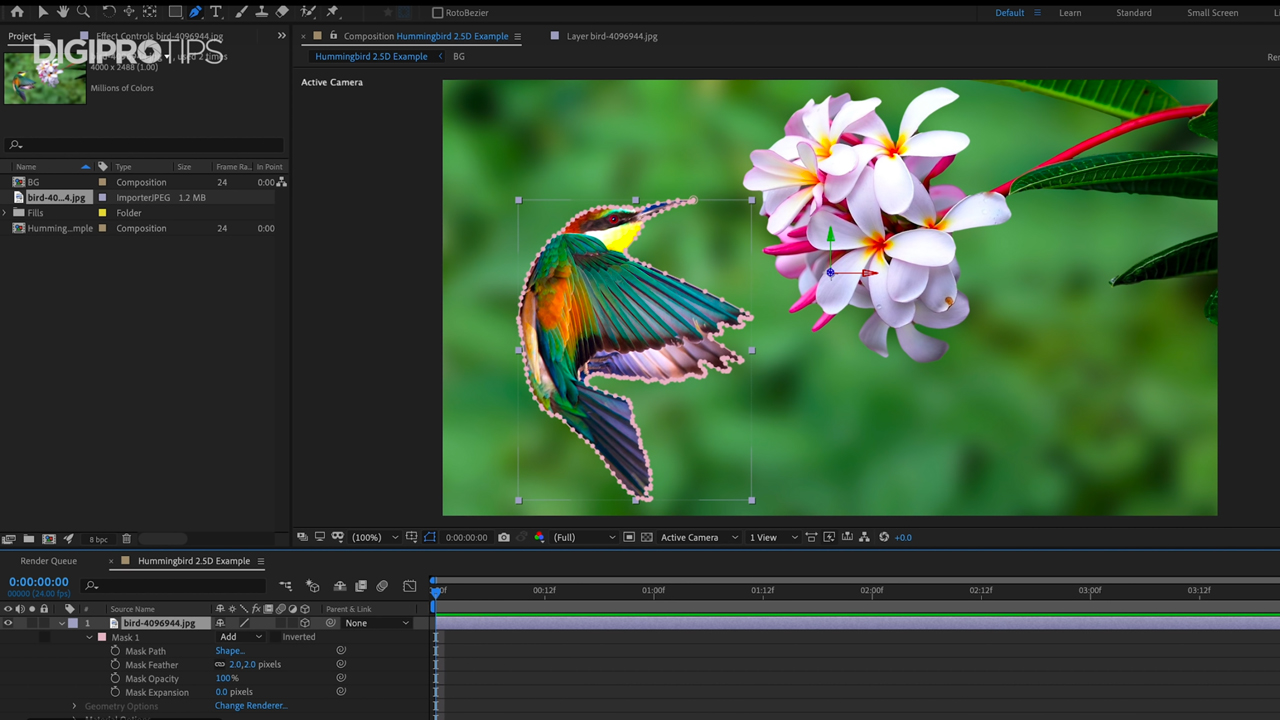Pick the Clone Stamp tool

pyautogui.click(x=263, y=12)
